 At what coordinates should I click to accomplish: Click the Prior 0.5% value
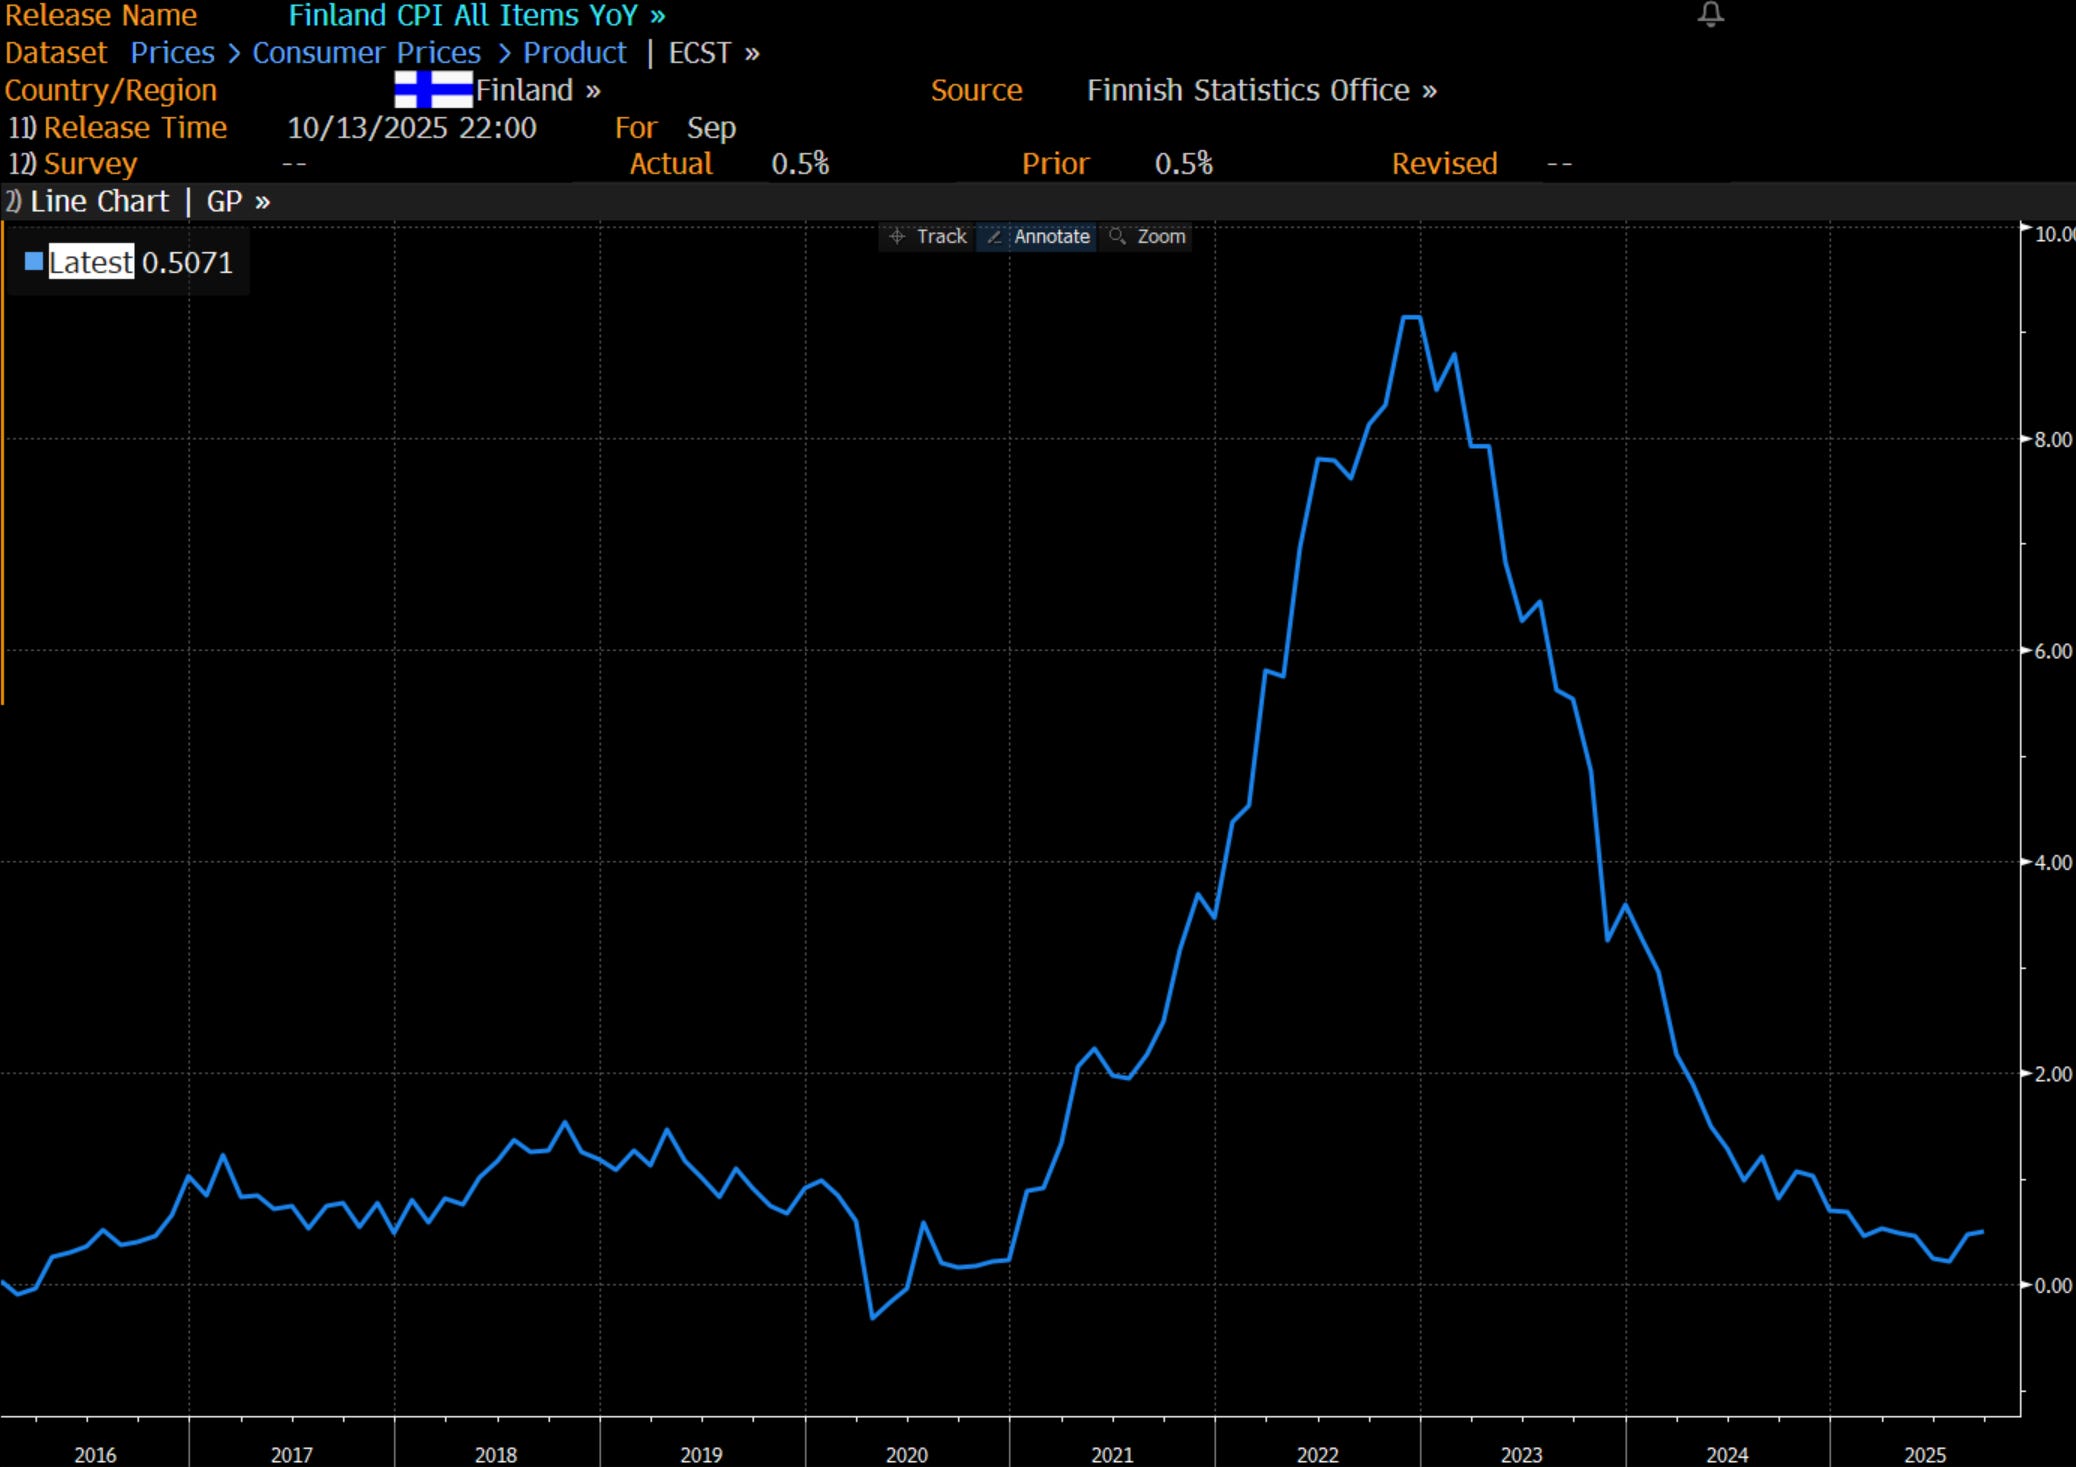(x=1183, y=164)
